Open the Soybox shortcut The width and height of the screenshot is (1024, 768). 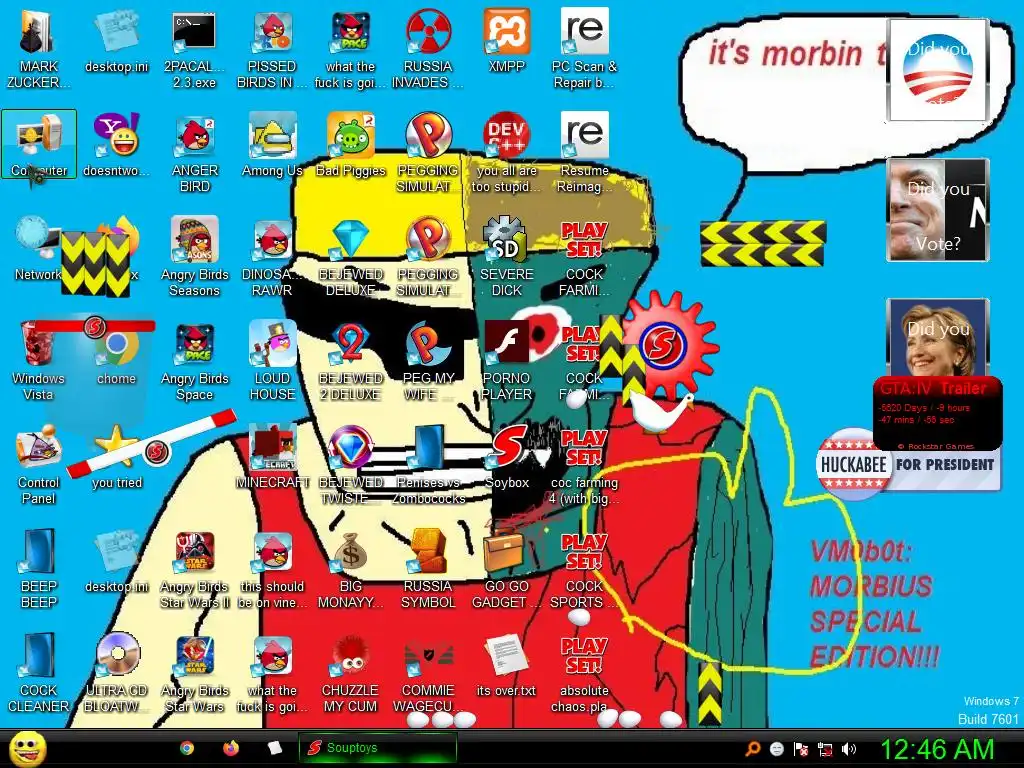coord(506,456)
